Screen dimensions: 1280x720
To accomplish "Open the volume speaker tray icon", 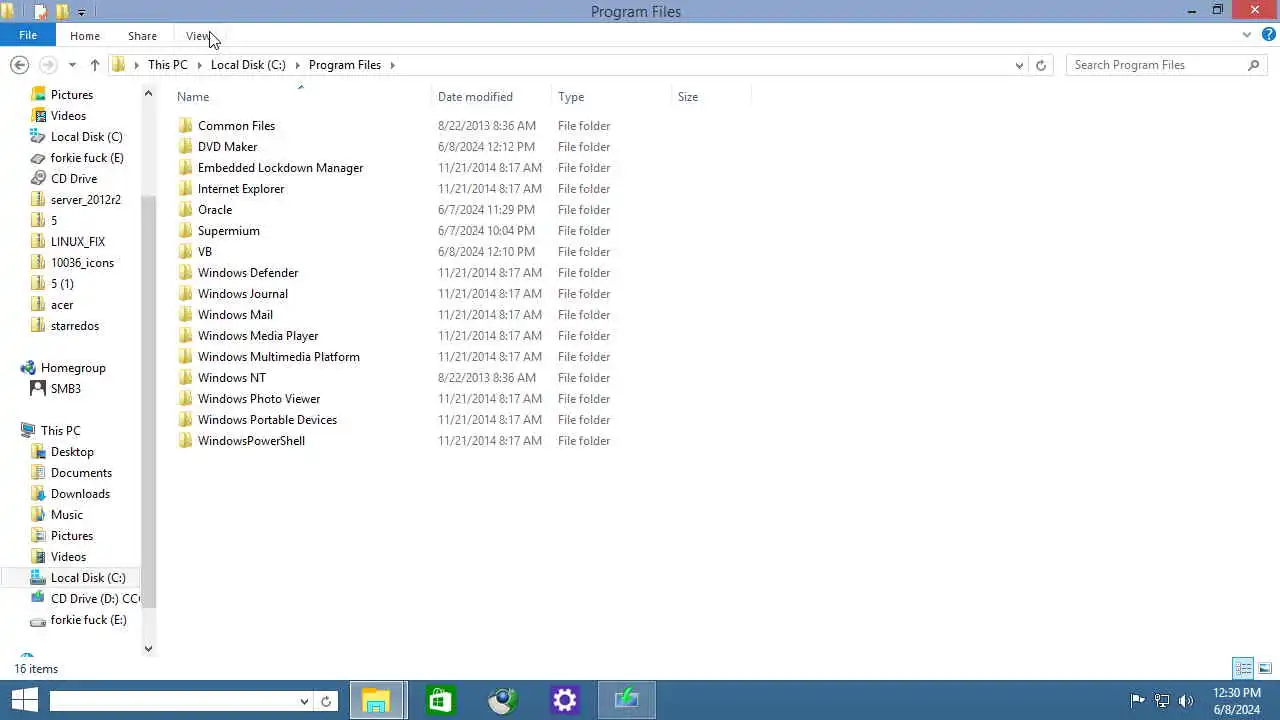I will (x=1186, y=701).
